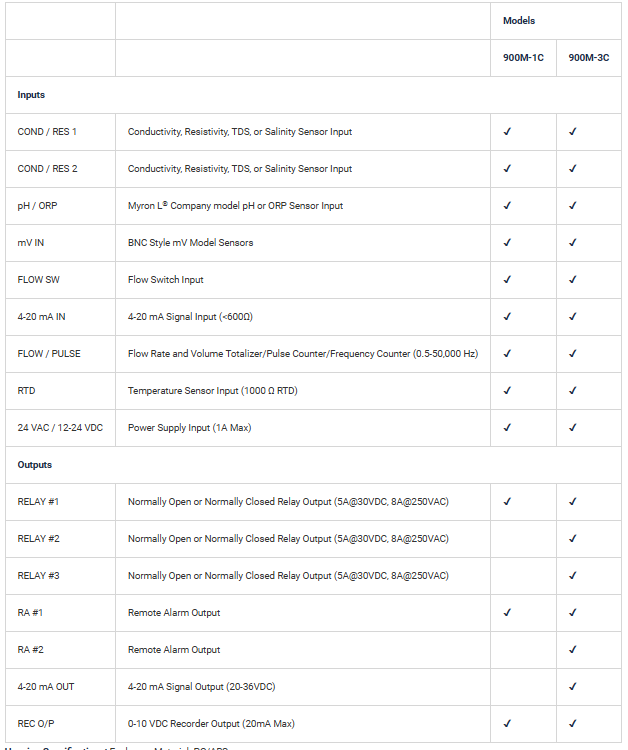Click the Outputs section heading

(35, 465)
